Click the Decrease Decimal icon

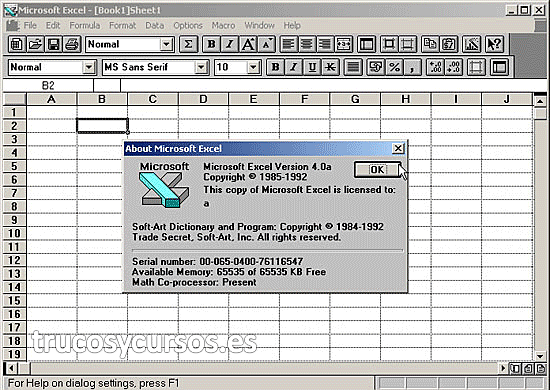pos(454,67)
